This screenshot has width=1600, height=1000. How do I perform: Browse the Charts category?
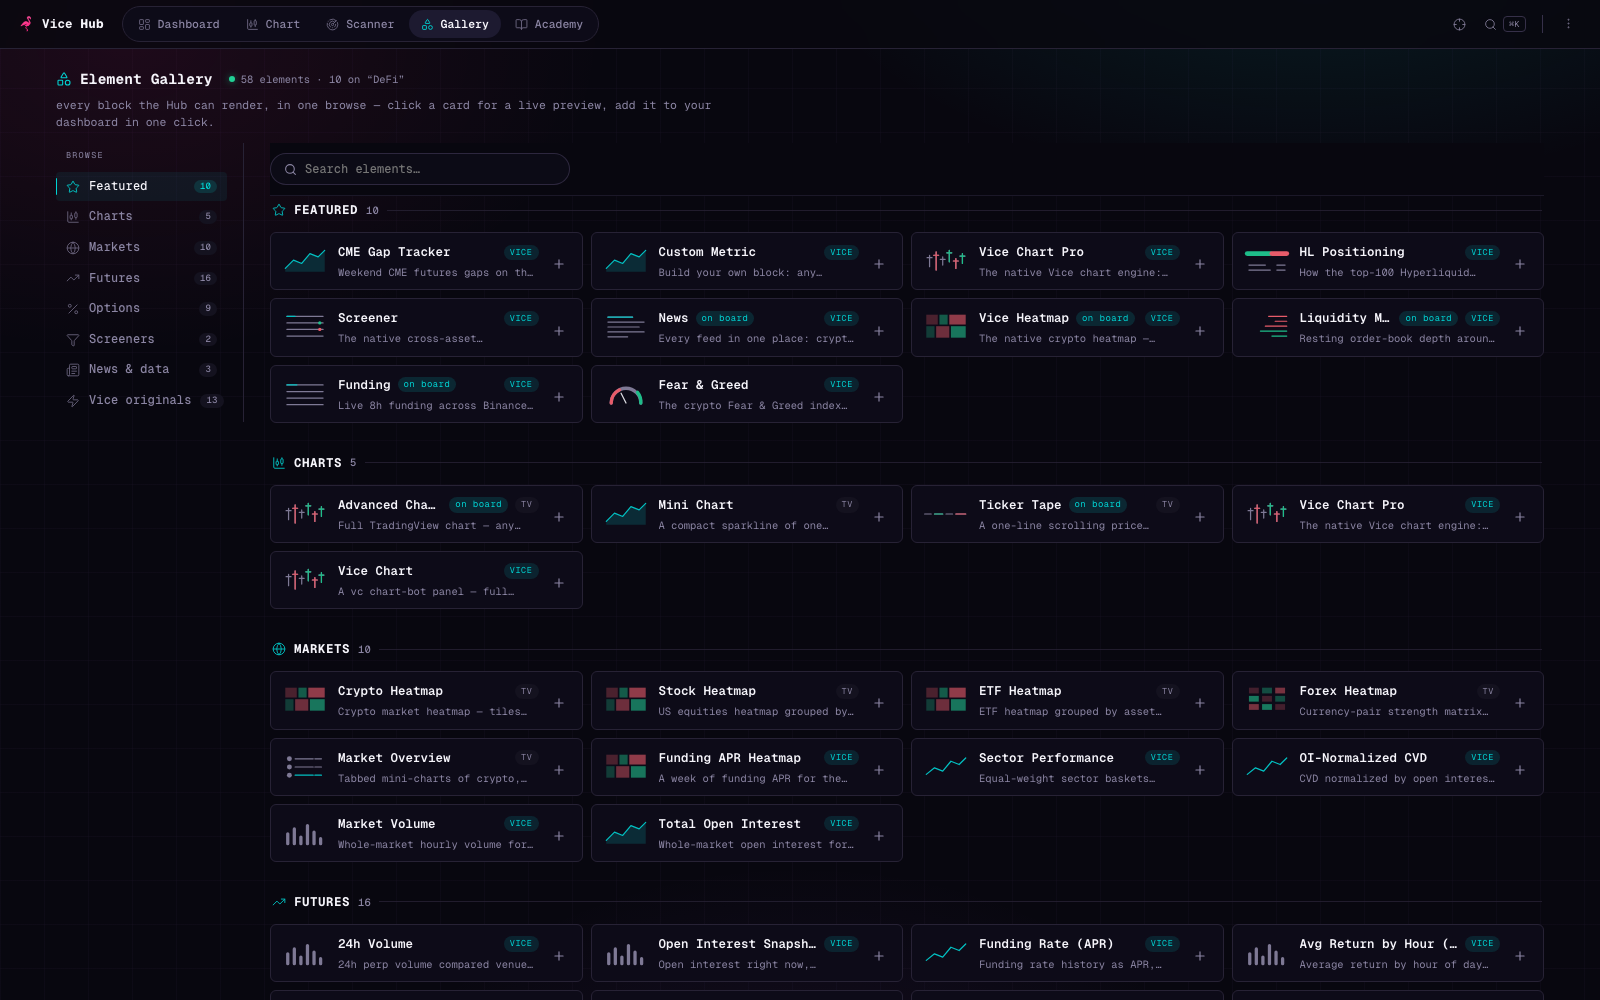tap(141, 216)
